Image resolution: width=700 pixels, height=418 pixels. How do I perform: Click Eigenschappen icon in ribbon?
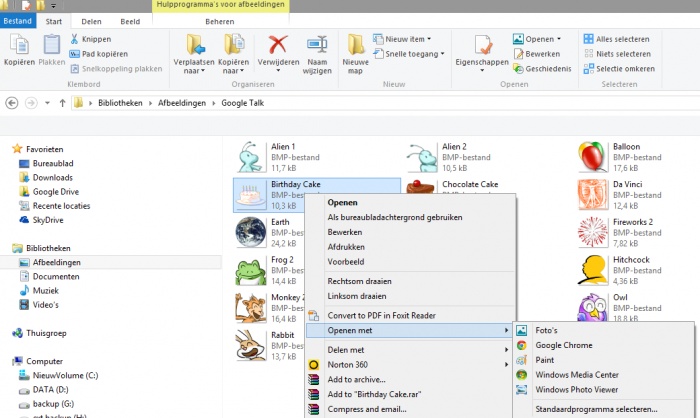coord(483,45)
